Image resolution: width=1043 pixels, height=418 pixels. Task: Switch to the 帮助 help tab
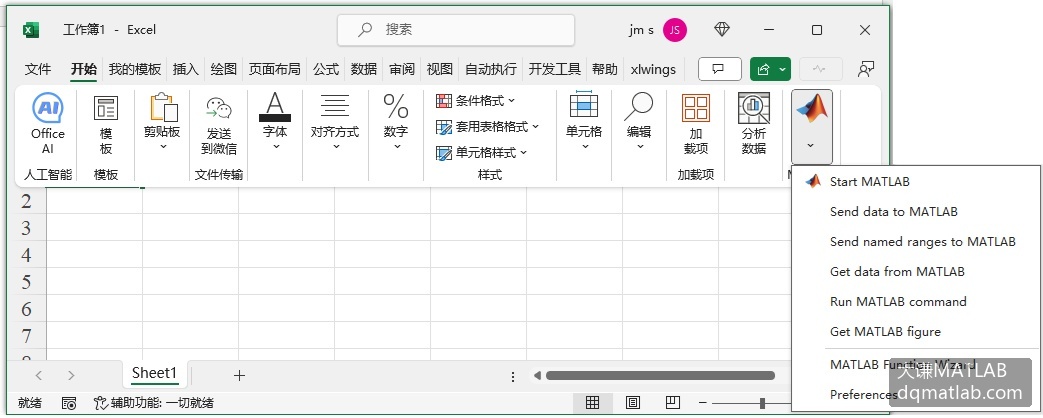[x=605, y=69]
